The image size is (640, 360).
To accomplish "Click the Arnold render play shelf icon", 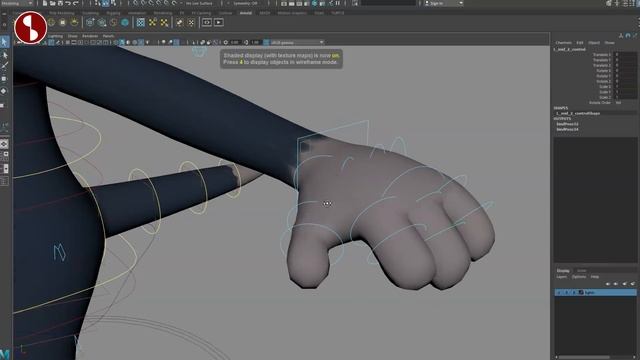I will click(x=219, y=22).
